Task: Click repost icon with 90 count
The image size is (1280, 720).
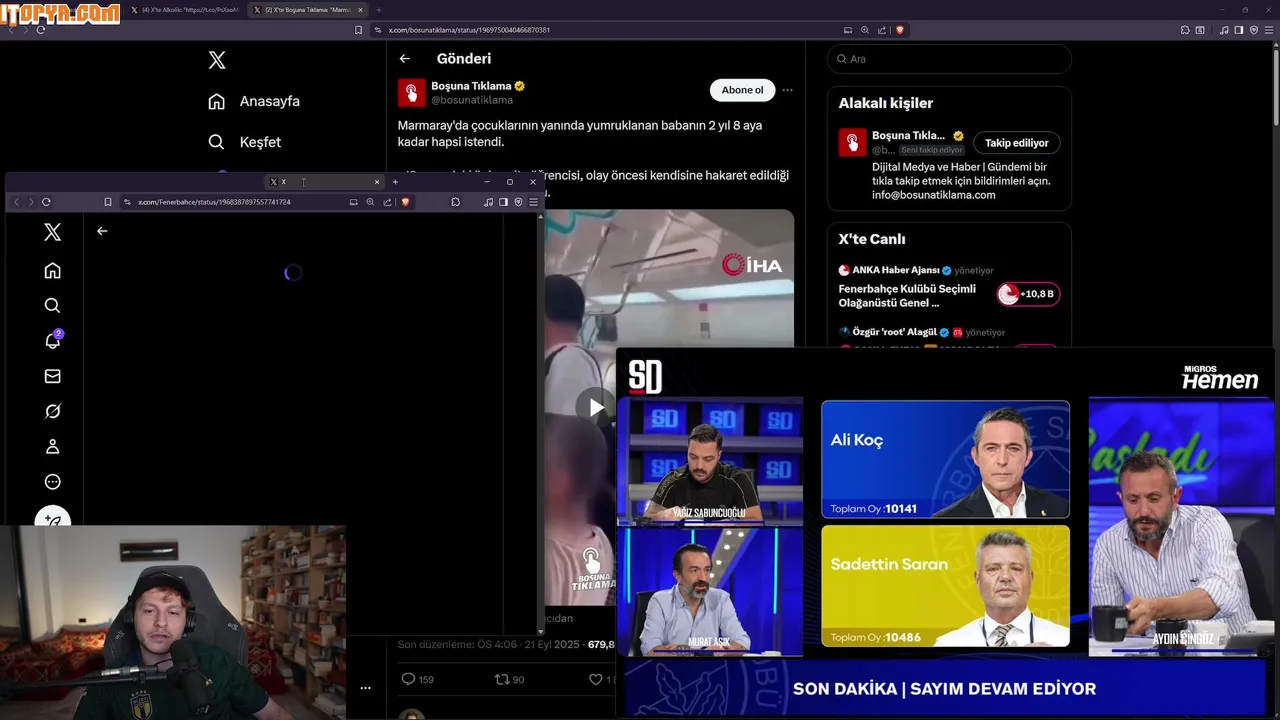Action: (x=510, y=680)
